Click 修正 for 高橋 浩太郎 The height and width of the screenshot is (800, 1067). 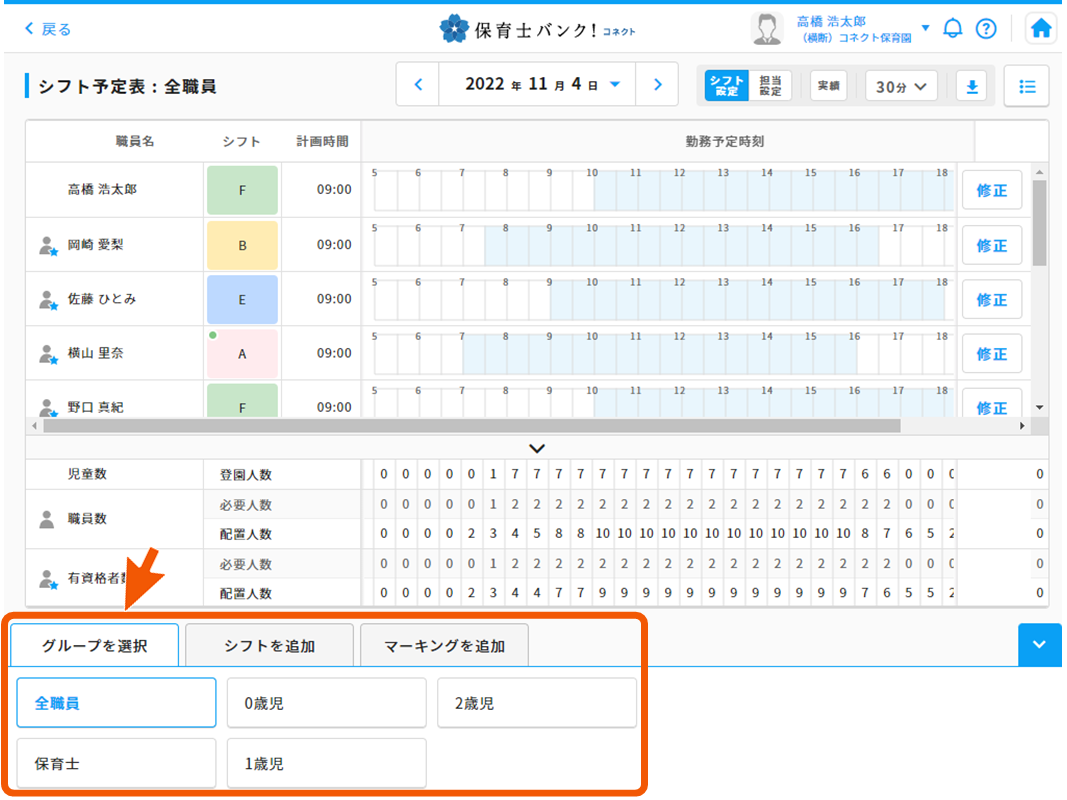[x=992, y=190]
